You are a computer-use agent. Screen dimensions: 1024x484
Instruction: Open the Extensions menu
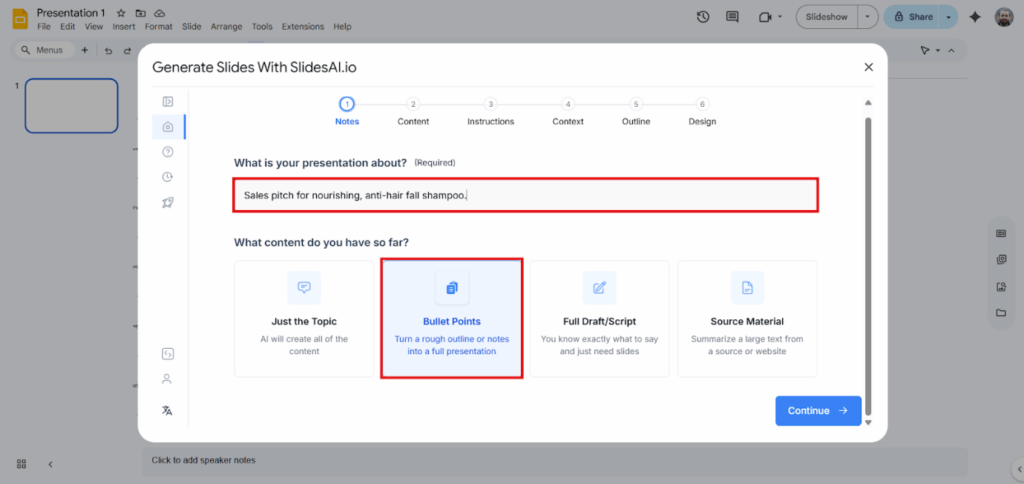[x=302, y=26]
